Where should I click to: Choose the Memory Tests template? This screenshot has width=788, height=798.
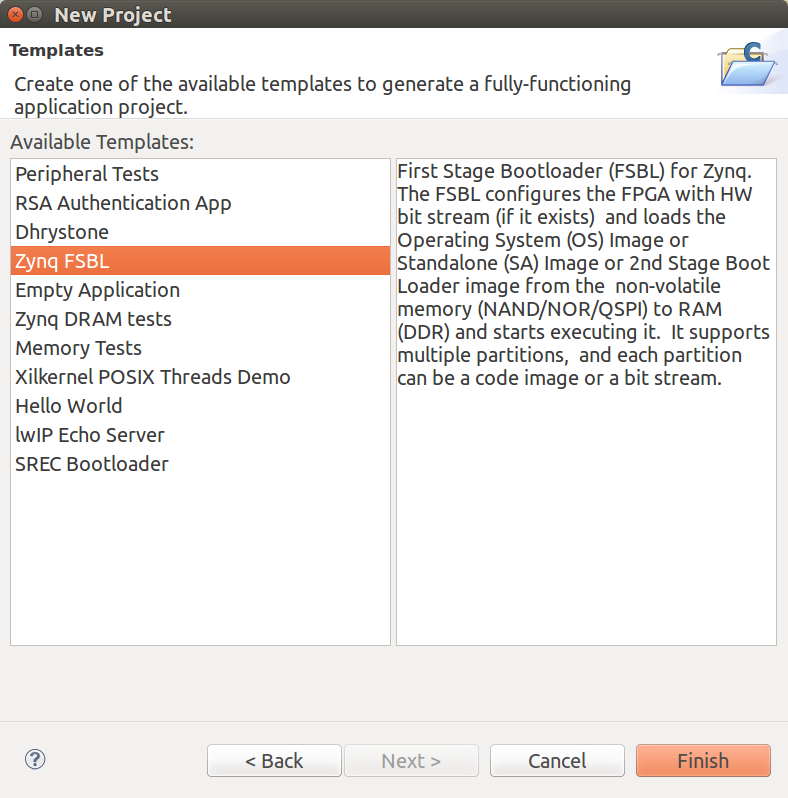(x=78, y=348)
